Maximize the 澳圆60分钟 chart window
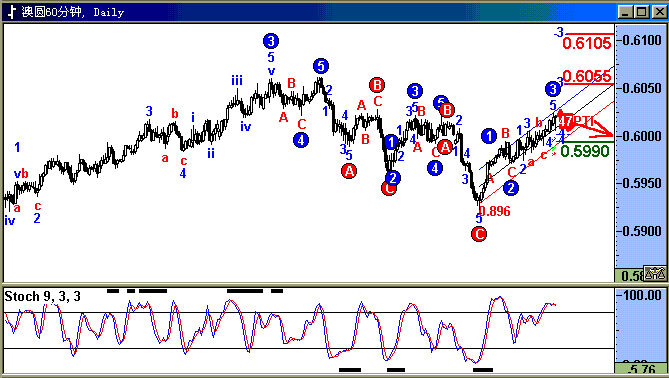 [x=641, y=12]
